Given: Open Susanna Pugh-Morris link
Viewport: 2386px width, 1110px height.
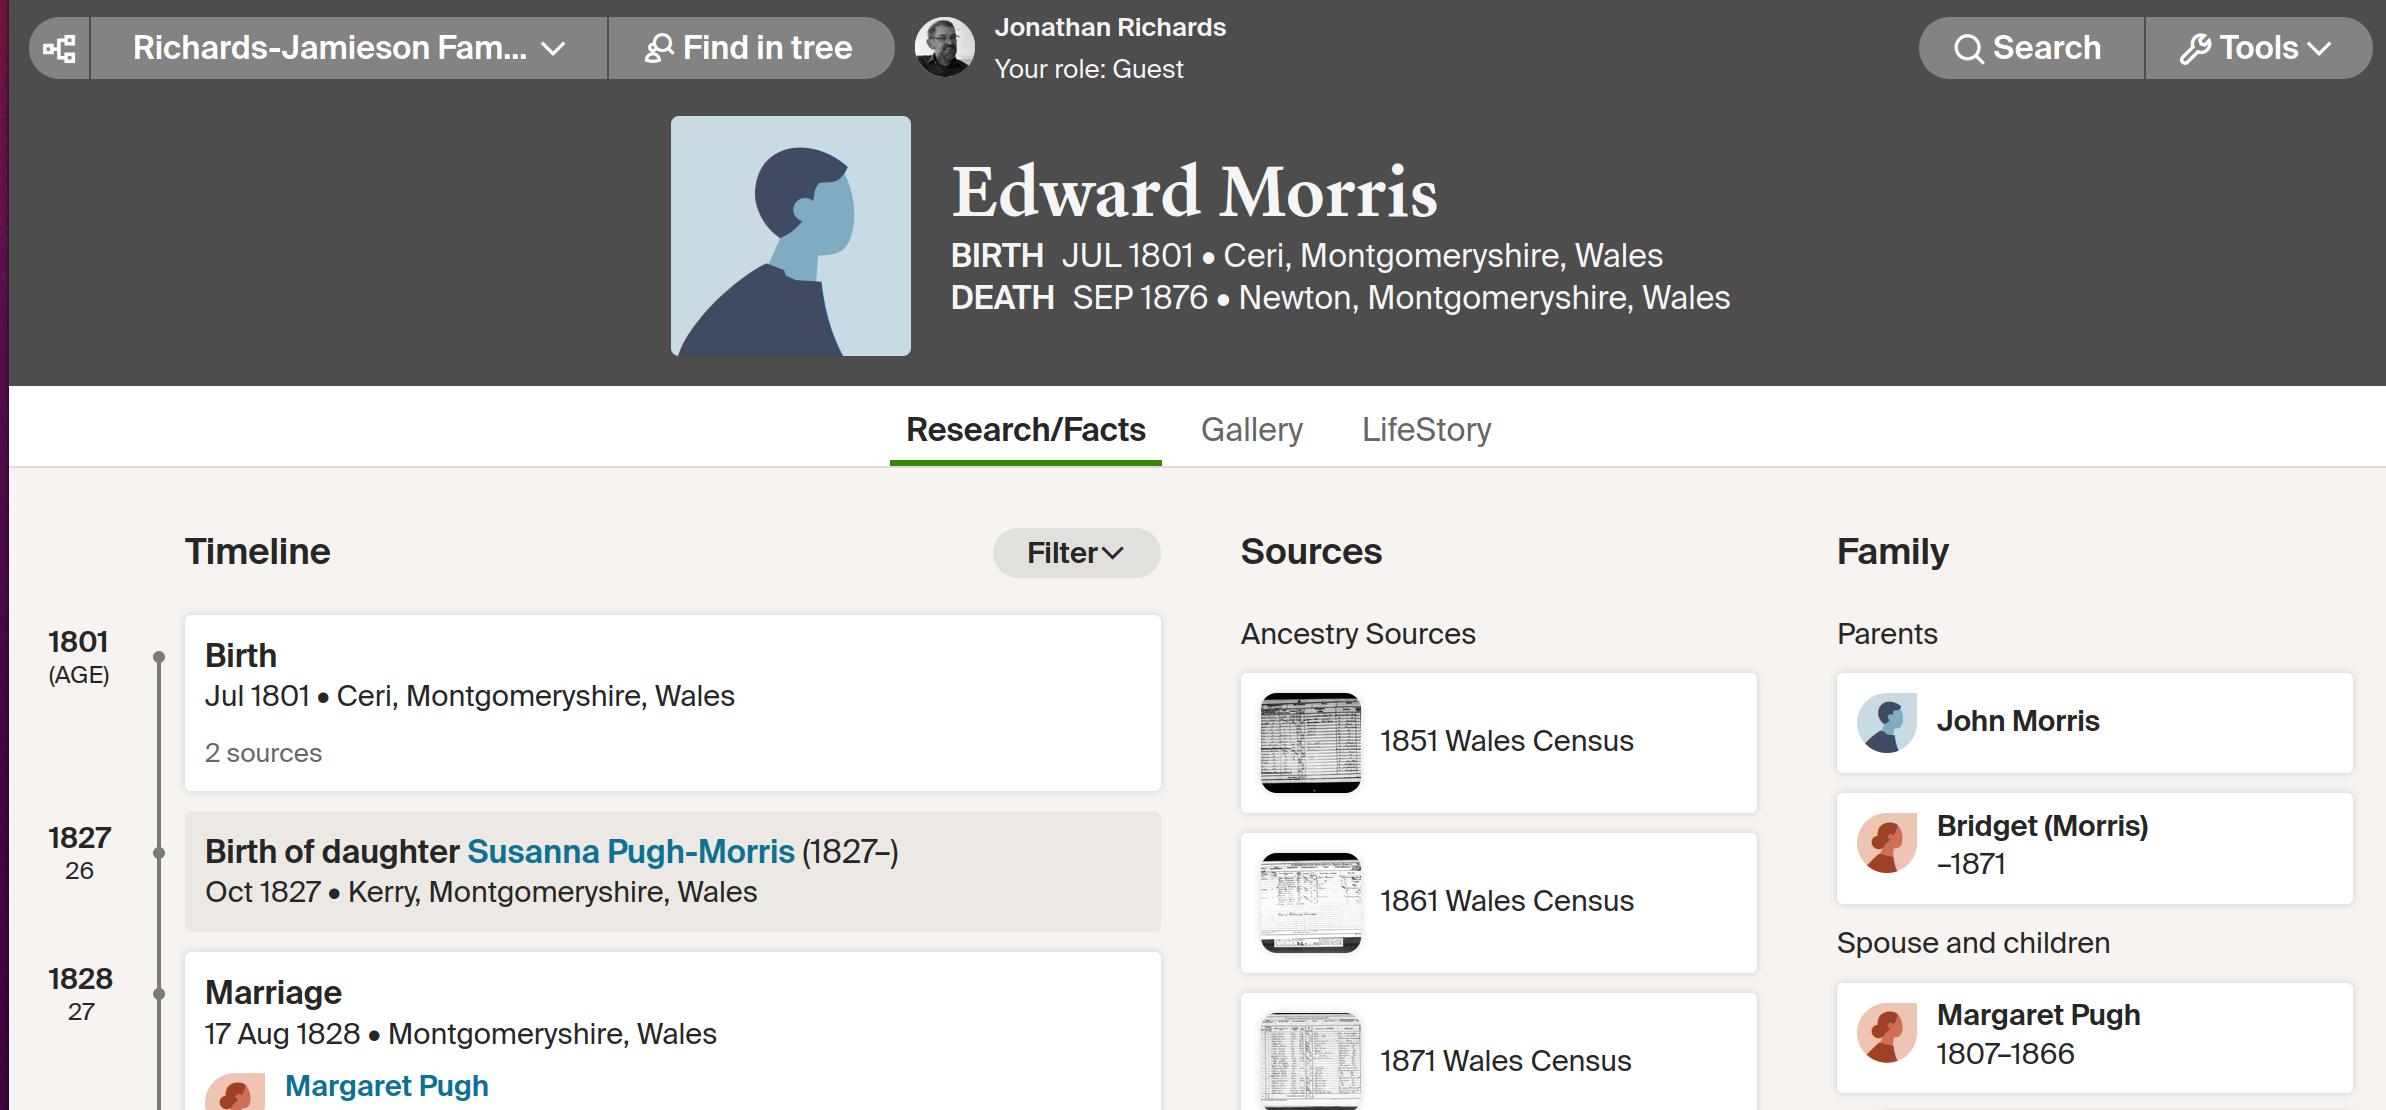Looking at the screenshot, I should [631, 851].
